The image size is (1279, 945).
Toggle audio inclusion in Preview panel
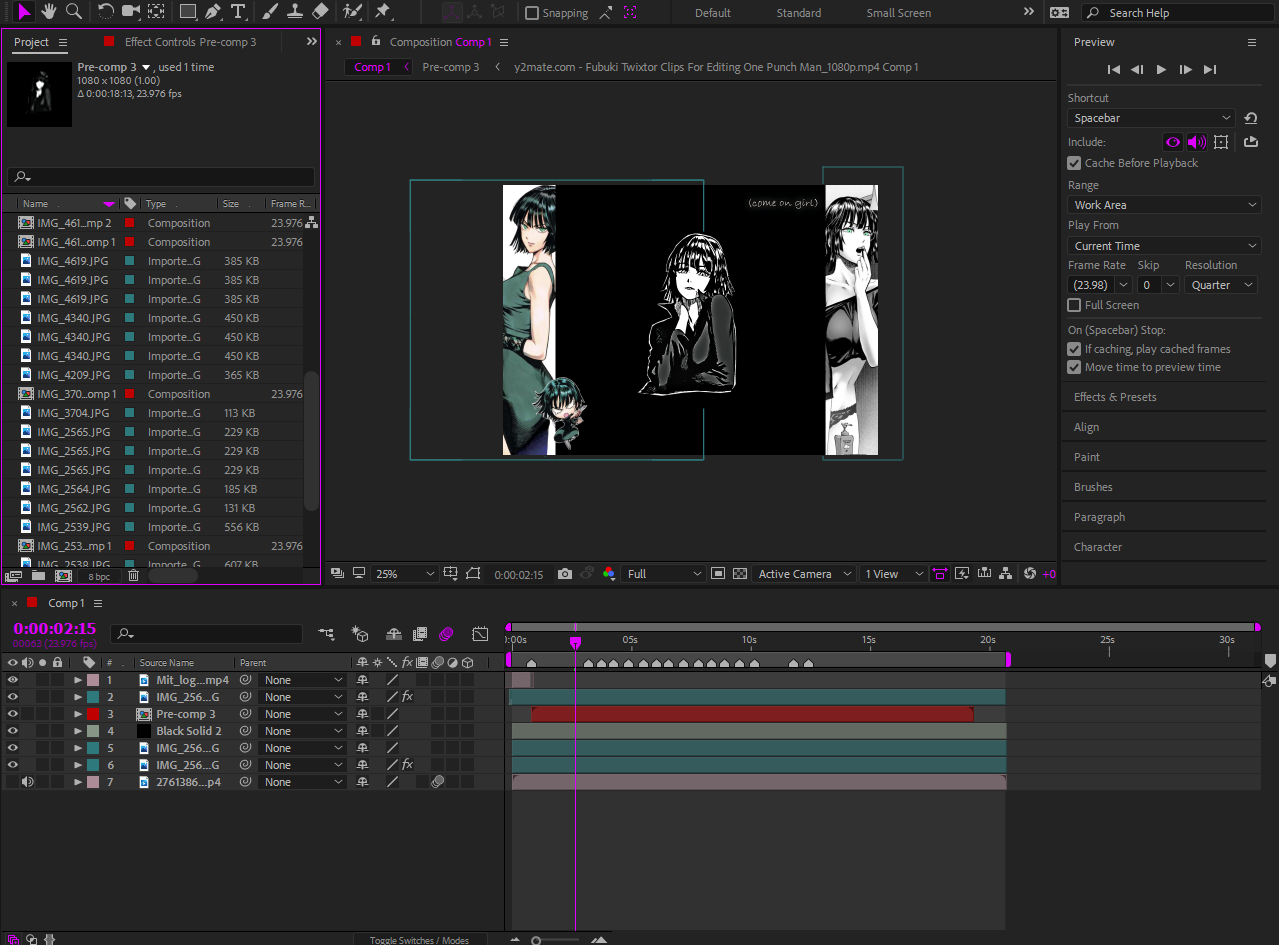point(1196,142)
